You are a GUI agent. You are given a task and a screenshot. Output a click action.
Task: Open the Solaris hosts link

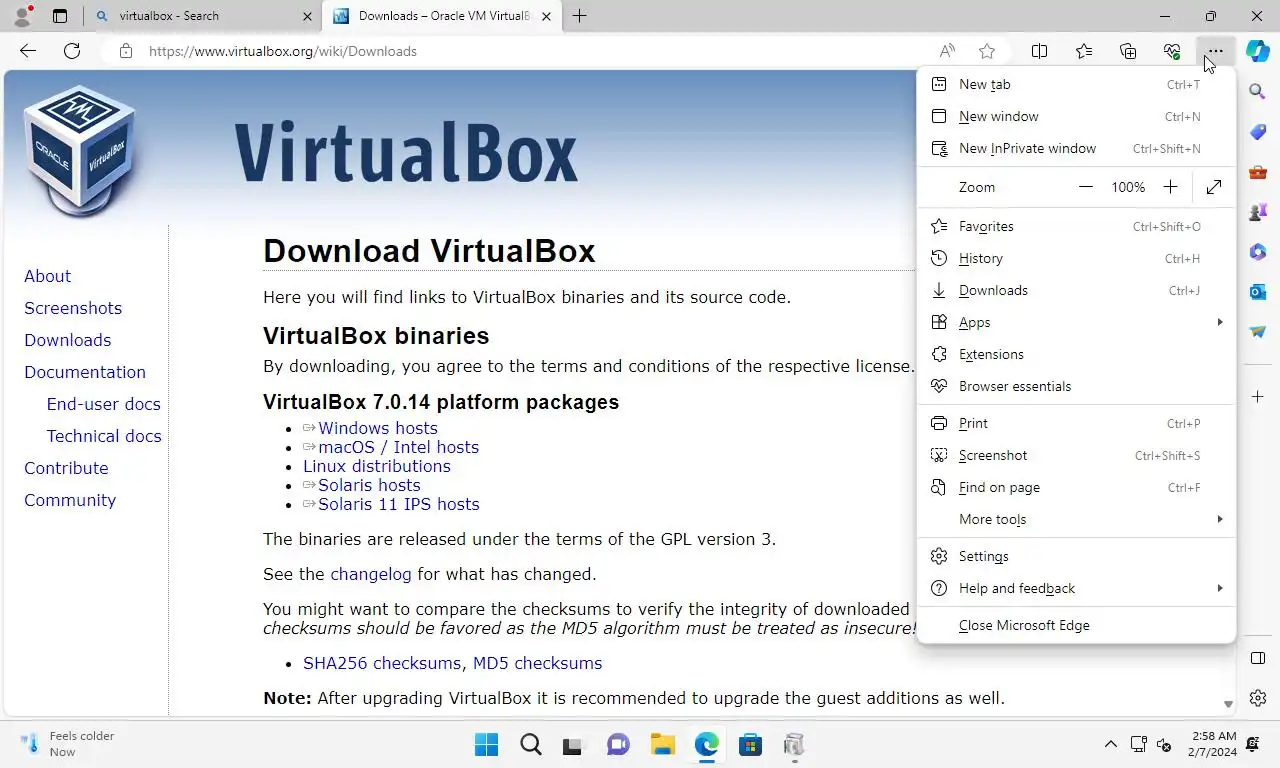[369, 485]
